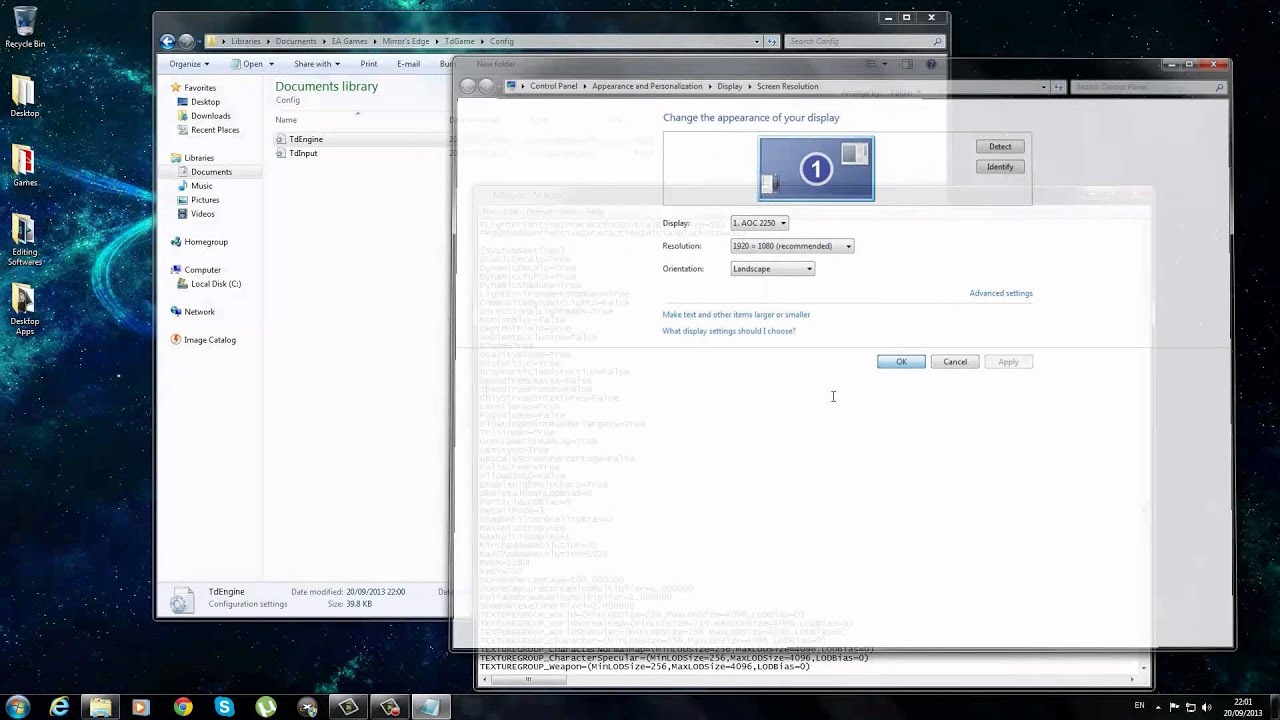This screenshot has width=1280, height=720.
Task: Click Notepad's right horizontal scroll arrow
Action: (x=1133, y=680)
